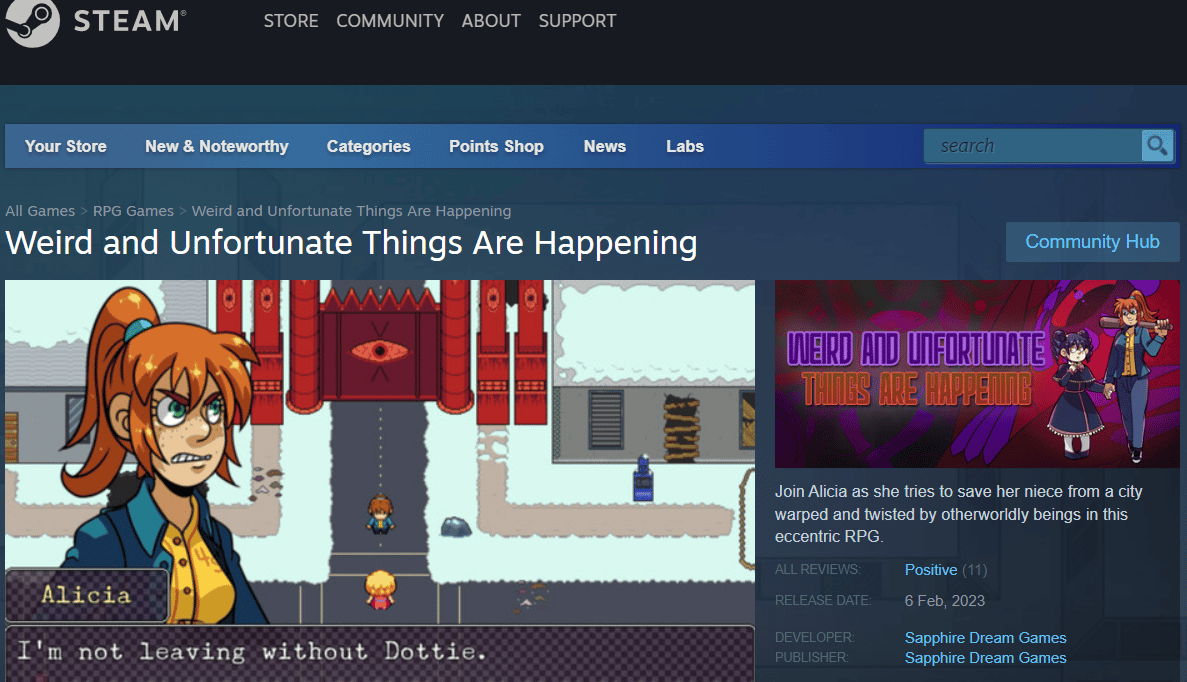Go to the ABOUT page
This screenshot has height=682, width=1187.
[491, 21]
